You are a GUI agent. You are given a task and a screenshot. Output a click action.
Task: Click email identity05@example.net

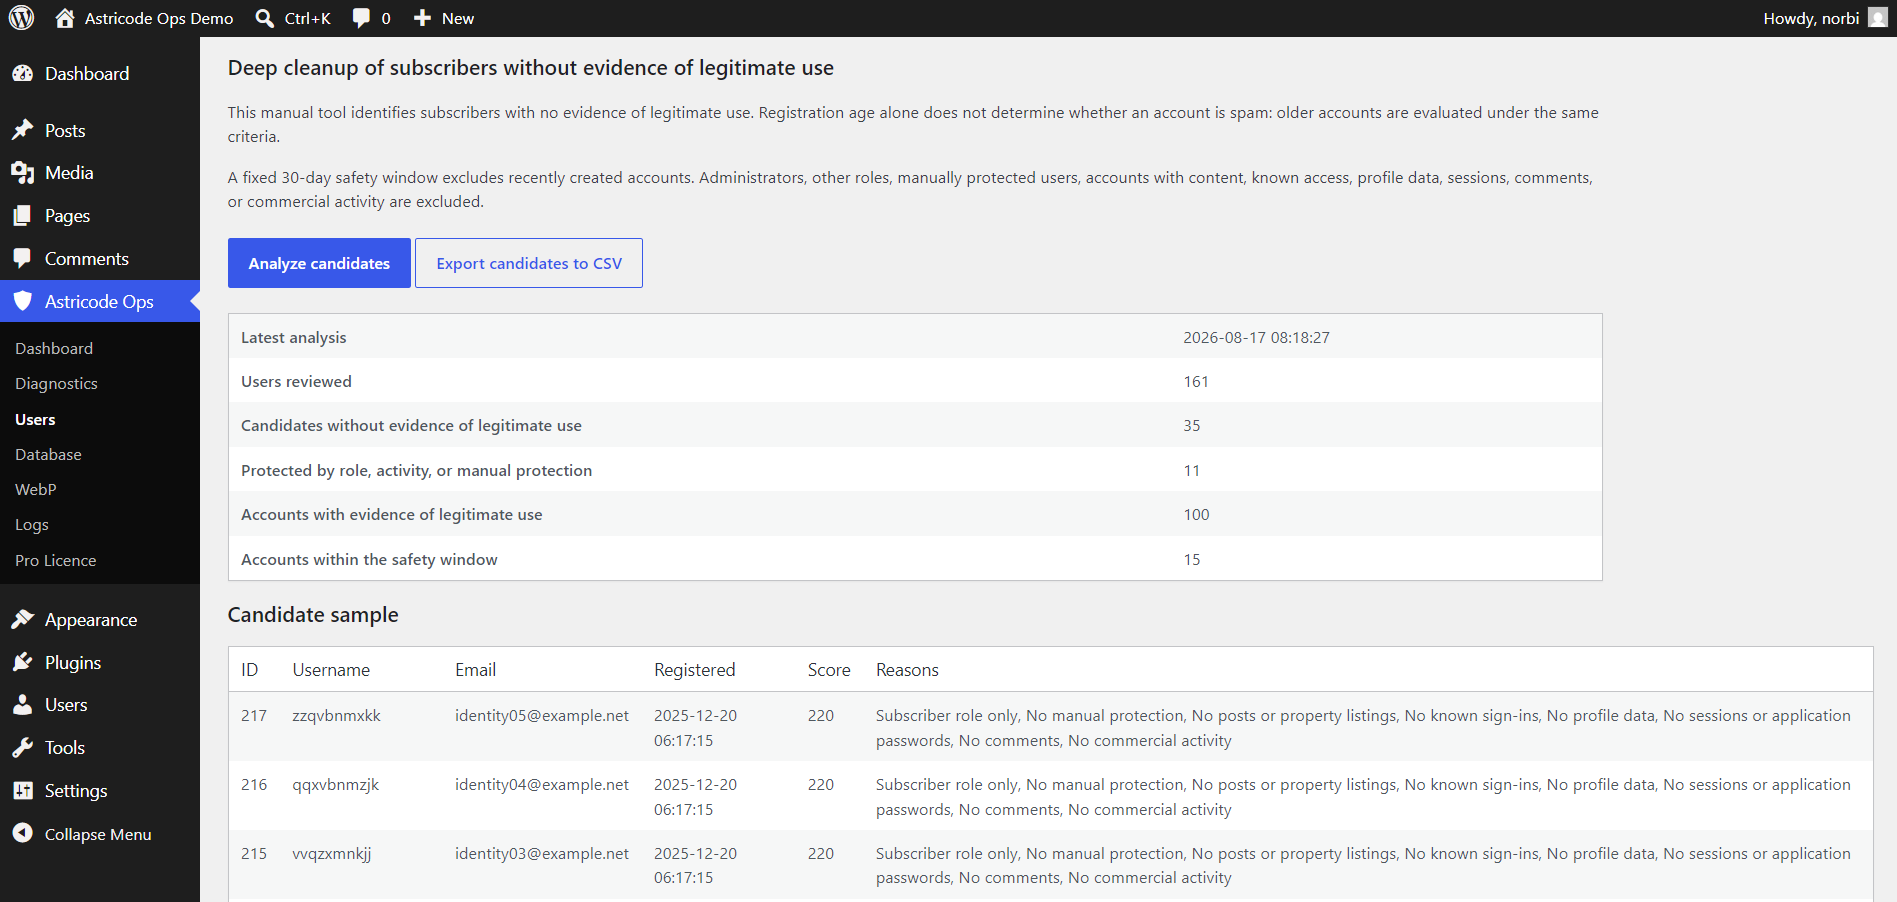click(x=542, y=716)
